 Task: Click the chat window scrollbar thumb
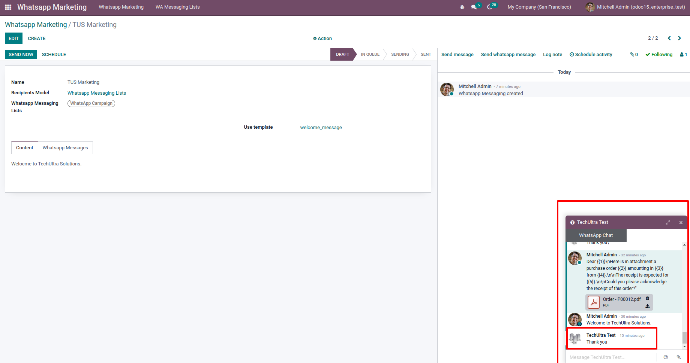[684, 337]
